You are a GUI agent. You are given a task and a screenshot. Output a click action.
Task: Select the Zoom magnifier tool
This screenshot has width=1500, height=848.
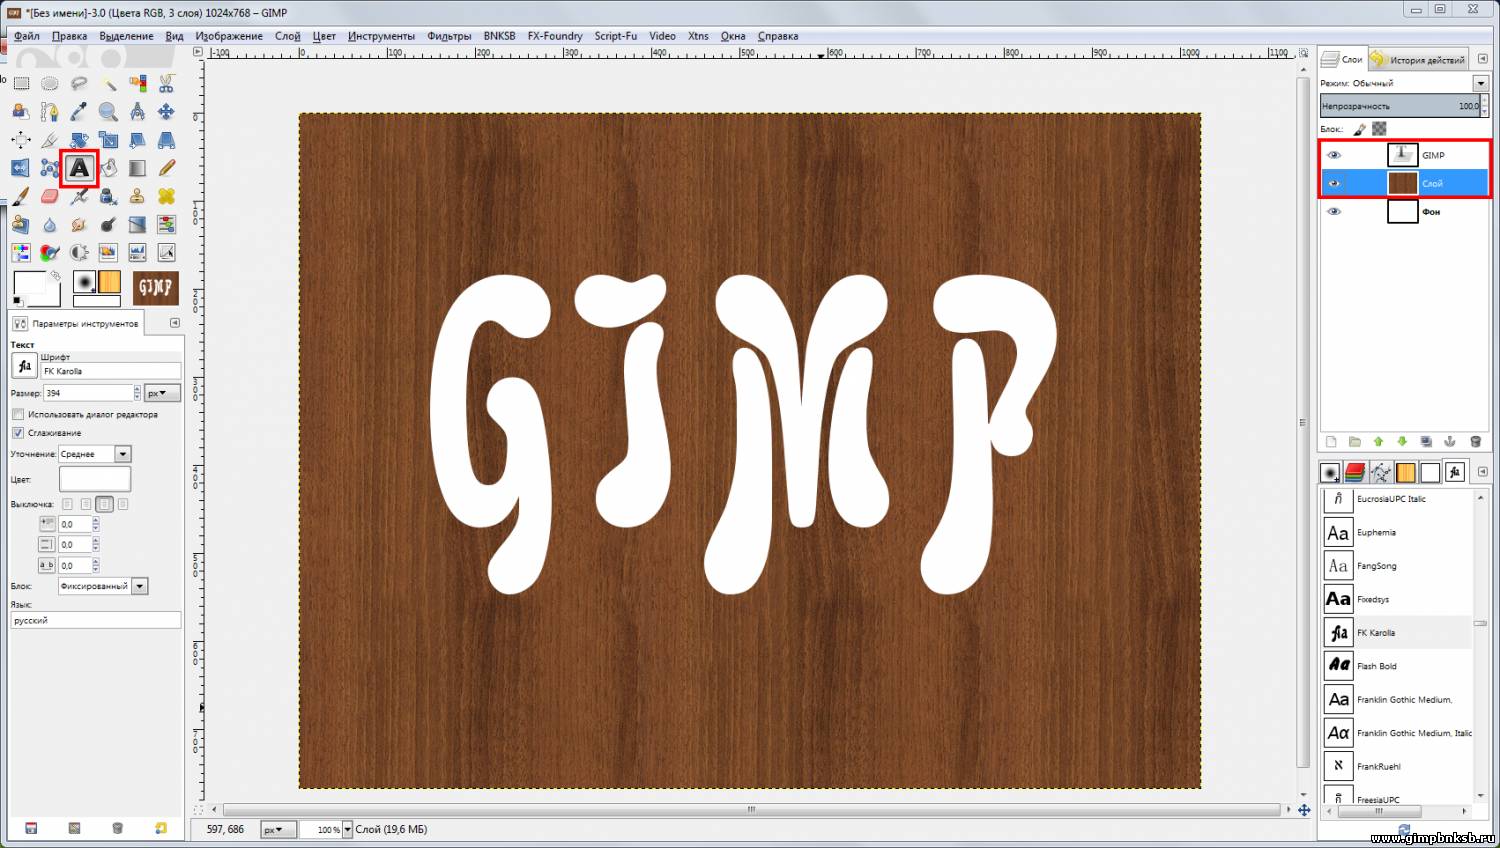coord(108,111)
